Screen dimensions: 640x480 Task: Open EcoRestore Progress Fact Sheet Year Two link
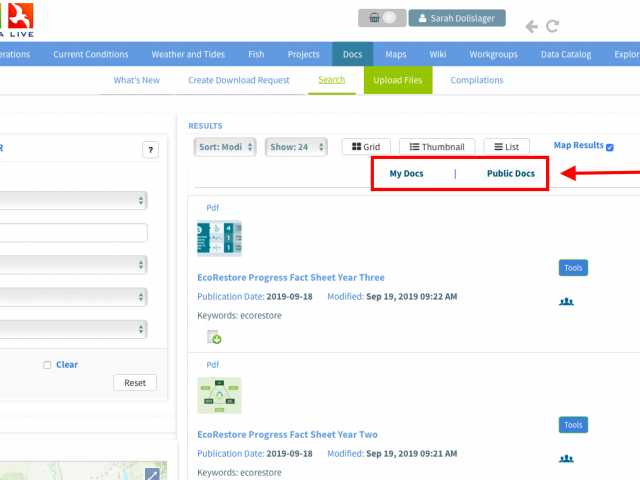point(287,435)
